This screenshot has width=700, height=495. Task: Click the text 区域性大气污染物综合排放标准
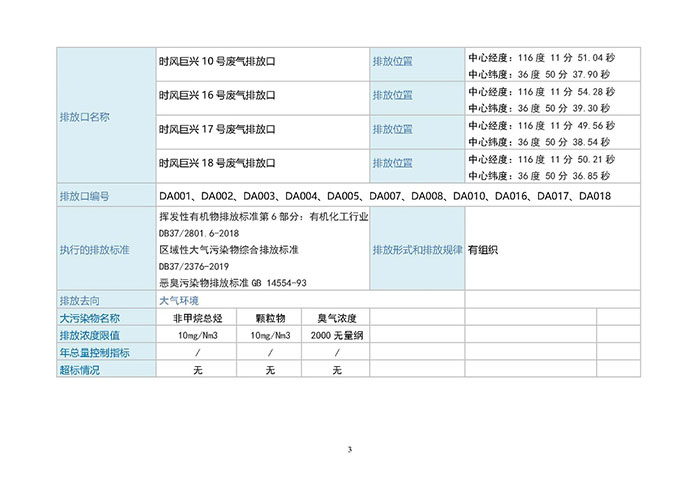pyautogui.click(x=229, y=250)
